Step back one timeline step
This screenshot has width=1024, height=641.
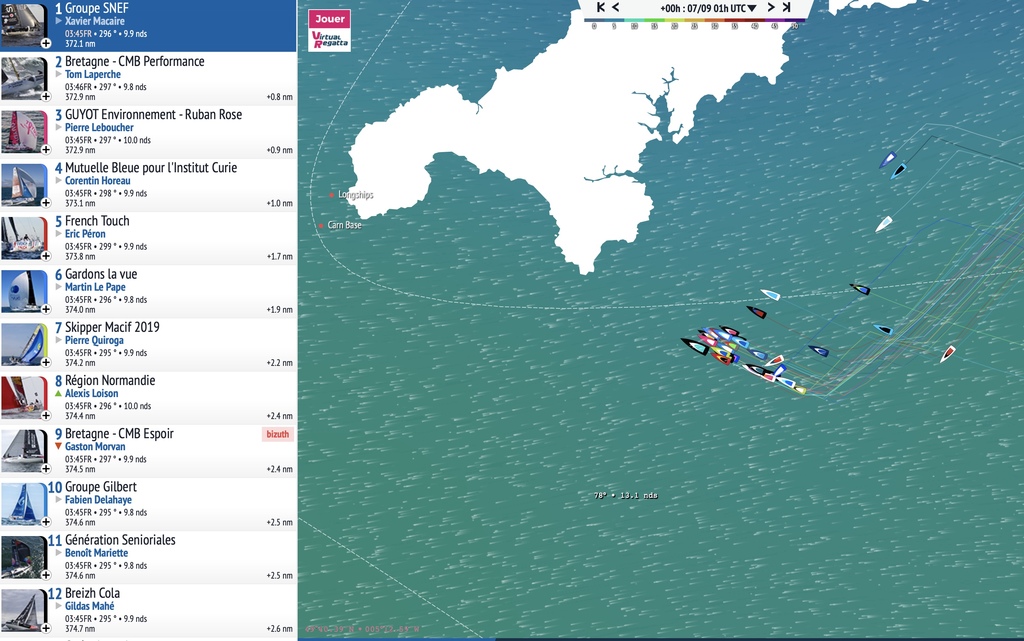pos(616,7)
